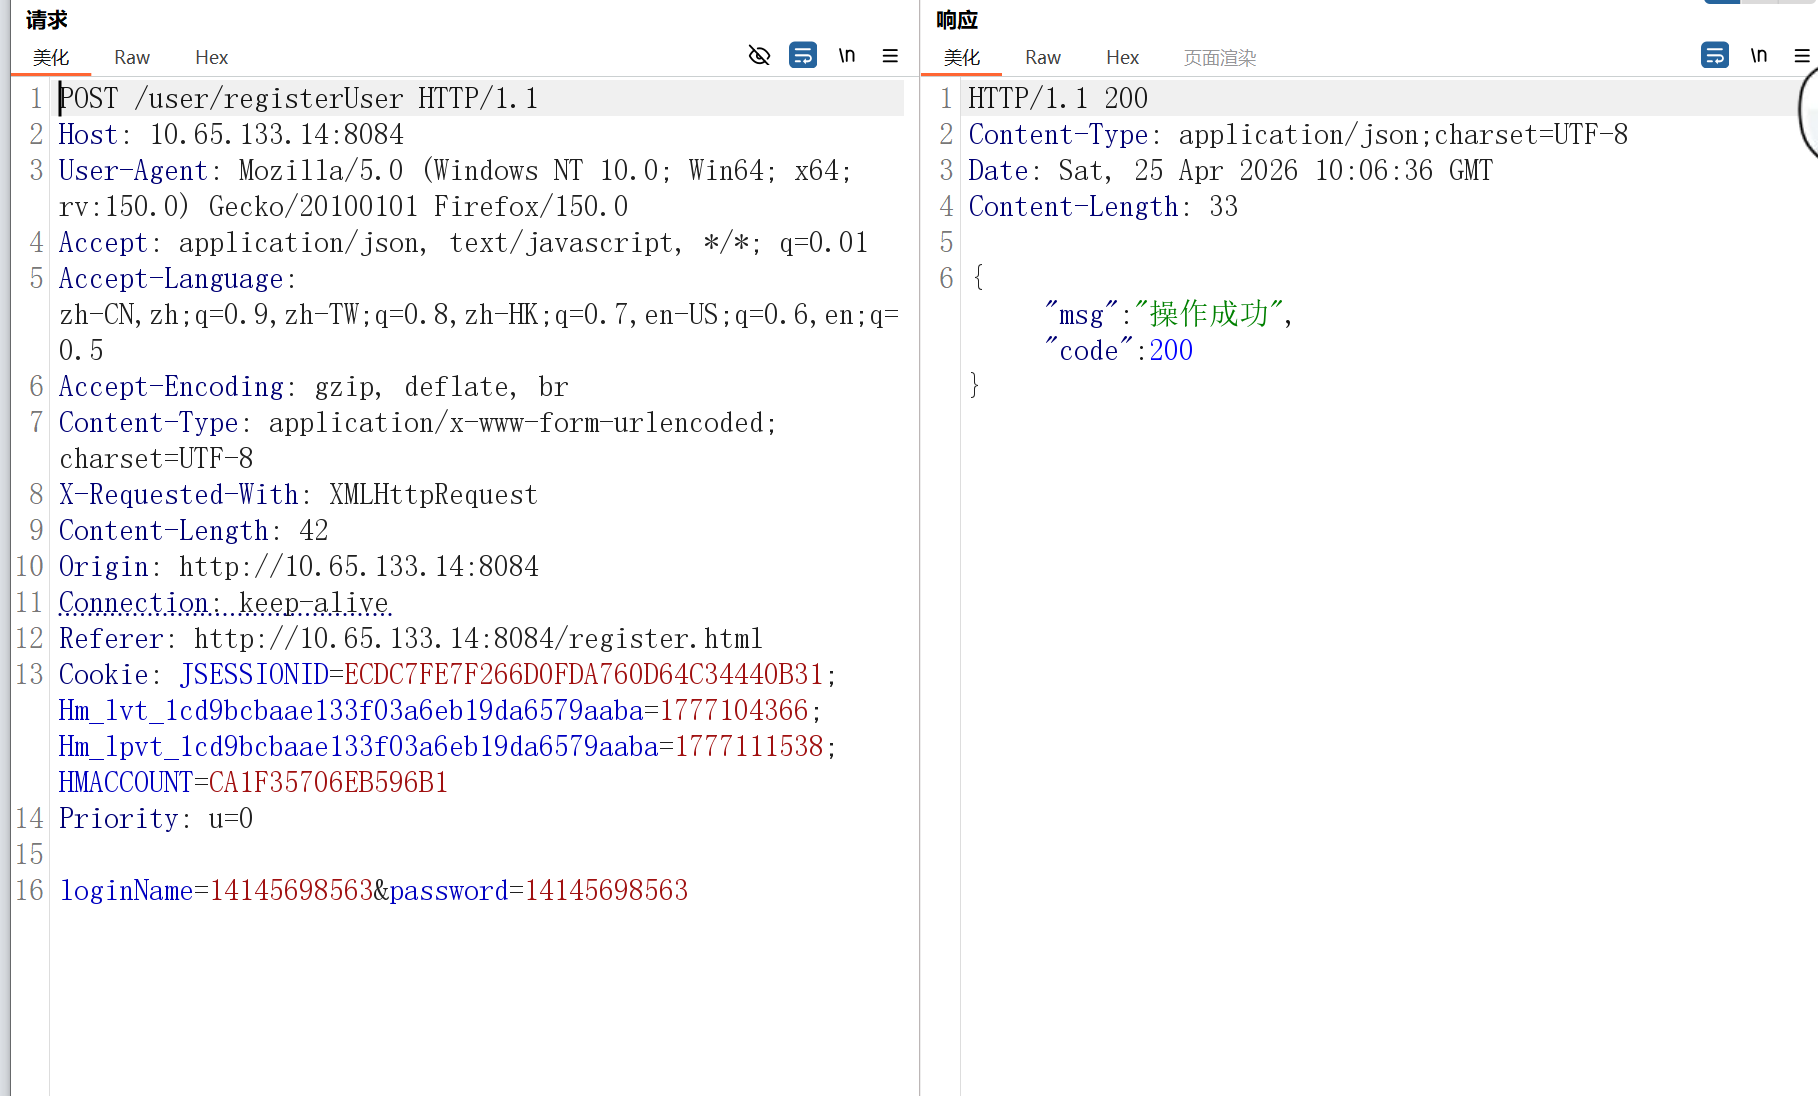
Task: Click the loginName parameter in request body
Action: click(126, 890)
